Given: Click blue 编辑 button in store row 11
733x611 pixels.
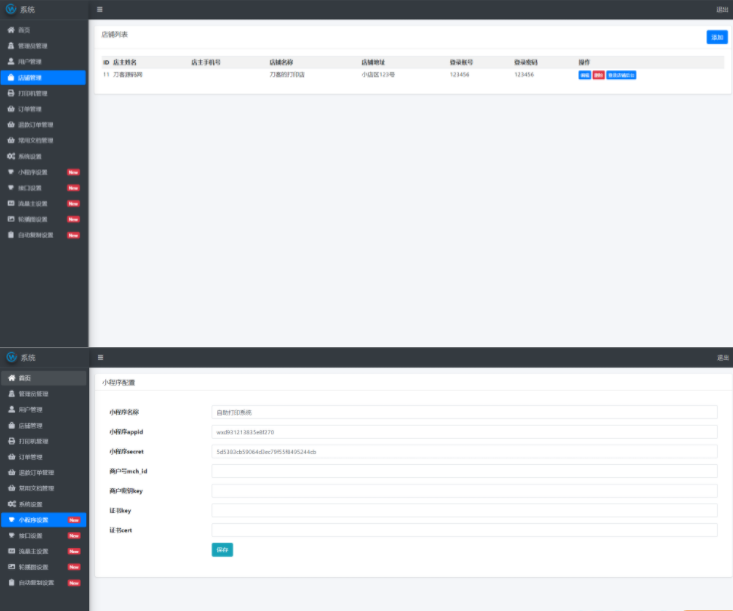Looking at the screenshot, I should [x=584, y=75].
